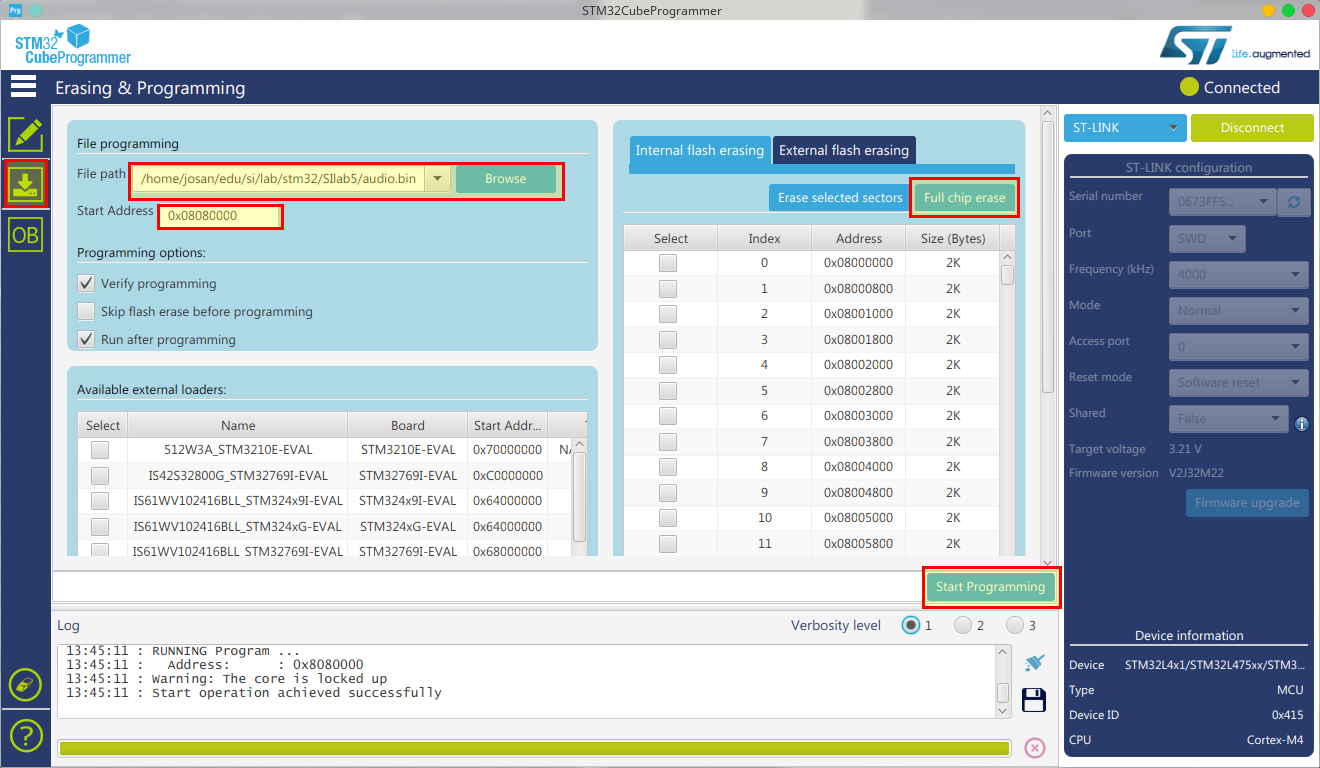Open the help question mark icon
Viewport: 1320px width, 768px height.
click(25, 736)
